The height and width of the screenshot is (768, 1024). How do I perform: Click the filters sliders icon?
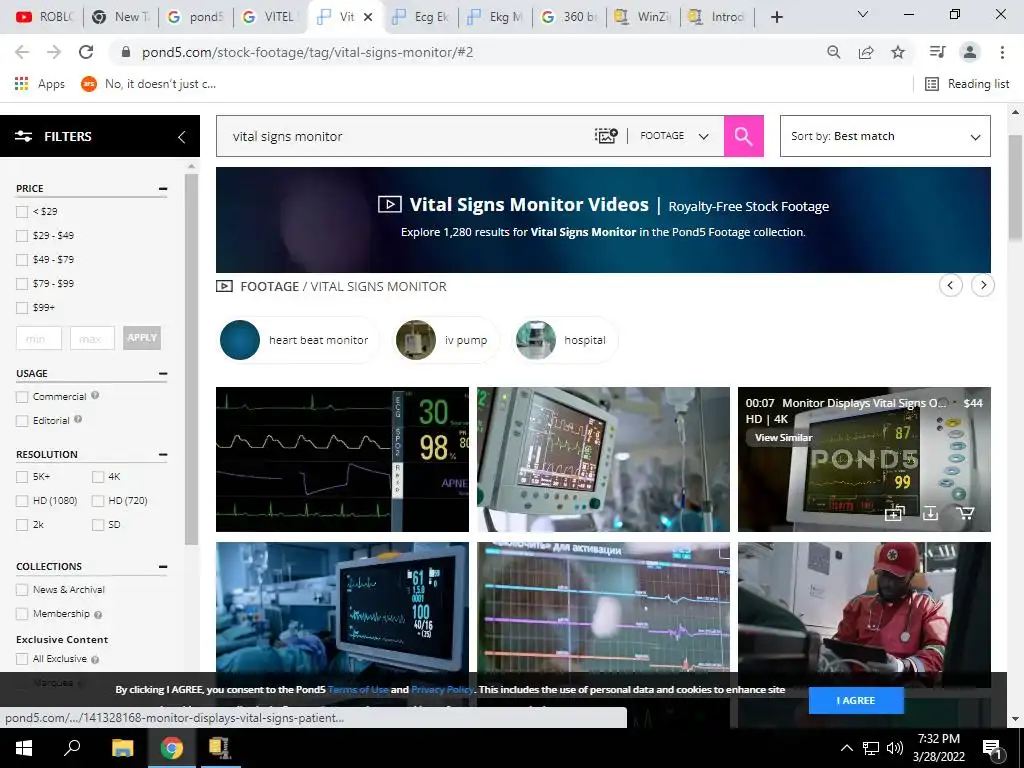(x=24, y=136)
